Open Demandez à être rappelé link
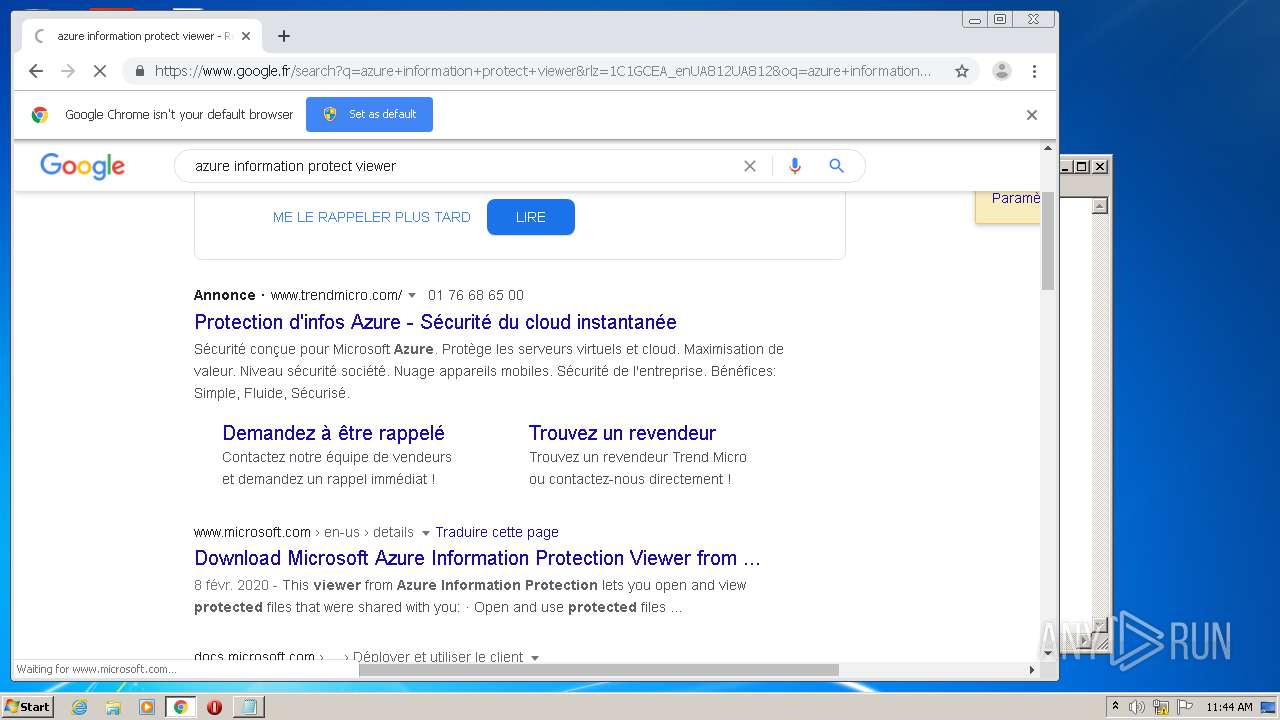Viewport: 1280px width, 720px height. (x=333, y=433)
